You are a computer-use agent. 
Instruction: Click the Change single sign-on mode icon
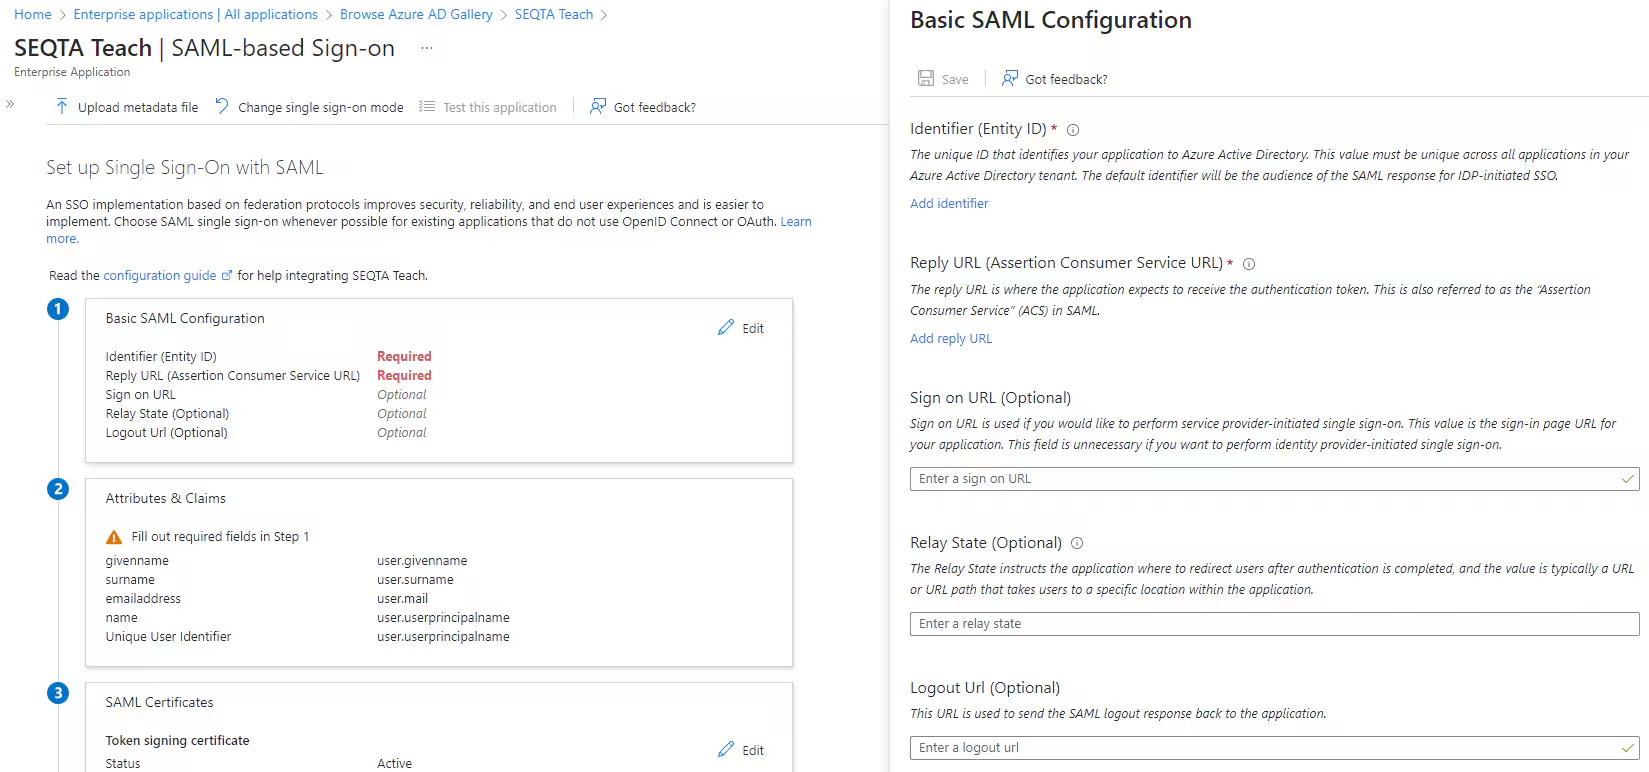[x=222, y=107]
